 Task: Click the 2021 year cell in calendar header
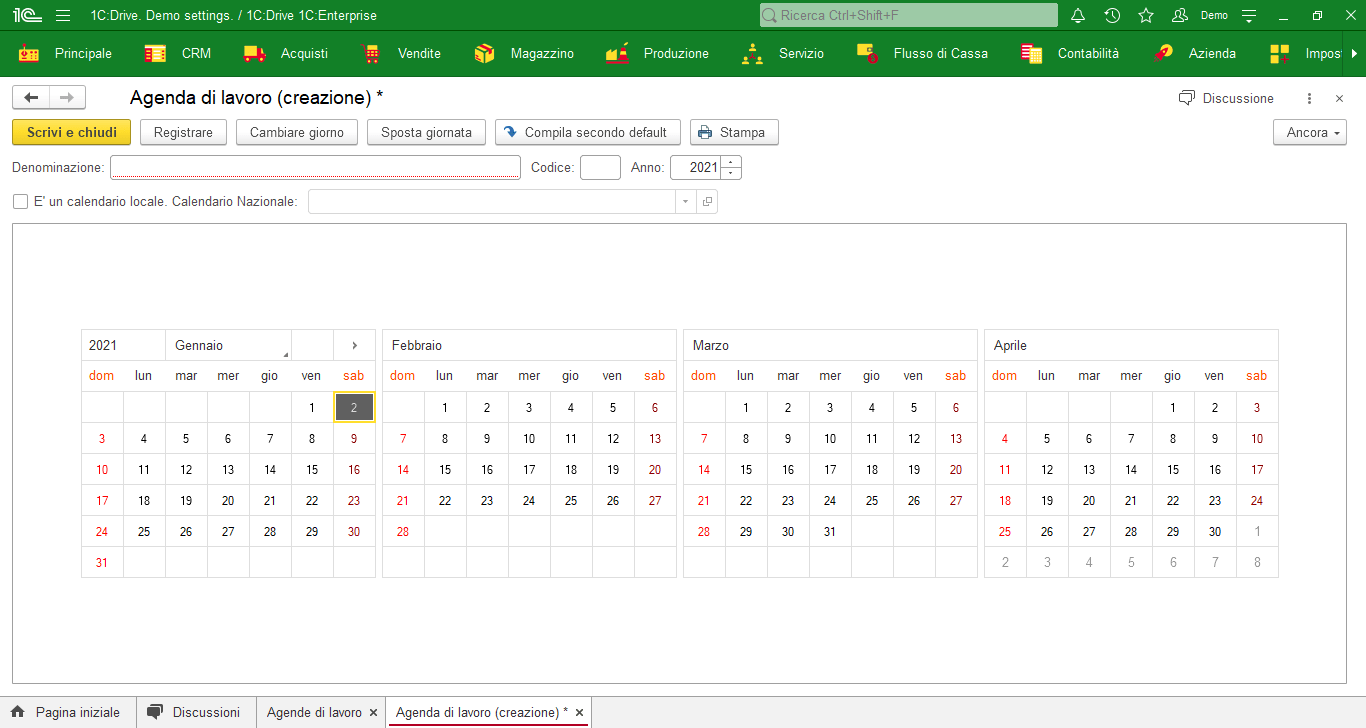coord(124,345)
